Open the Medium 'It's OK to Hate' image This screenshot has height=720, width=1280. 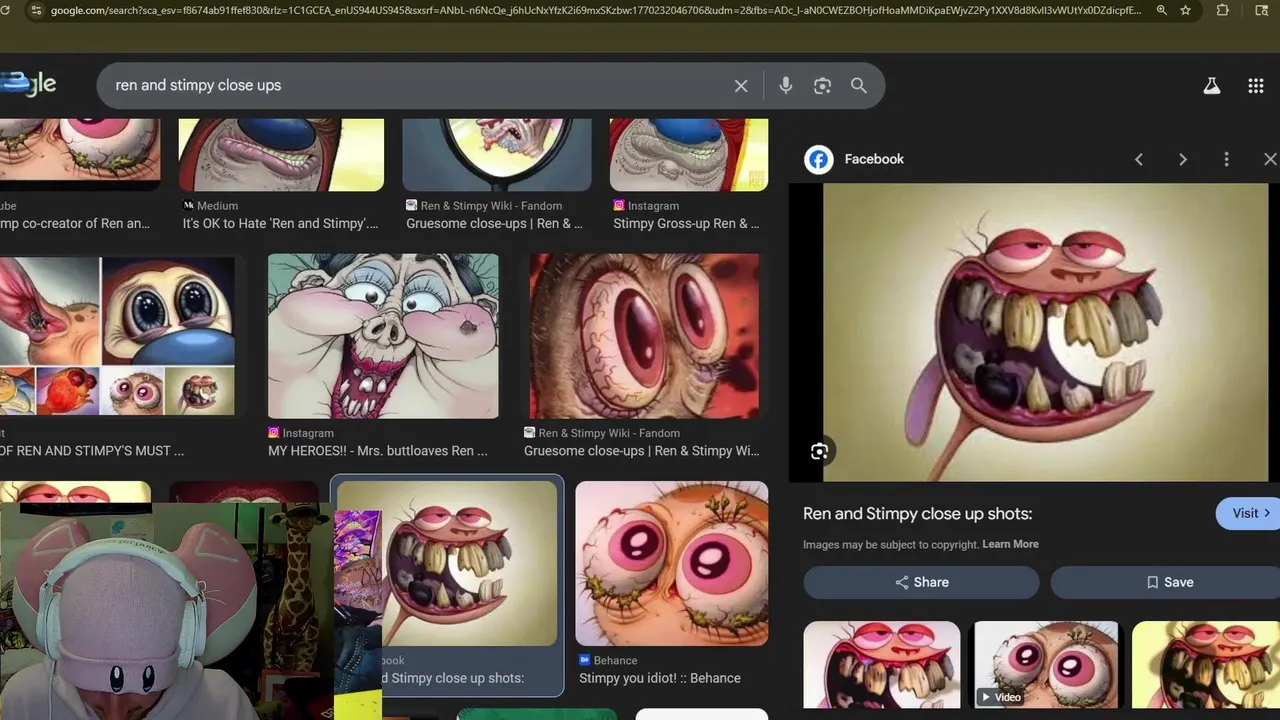click(x=281, y=154)
